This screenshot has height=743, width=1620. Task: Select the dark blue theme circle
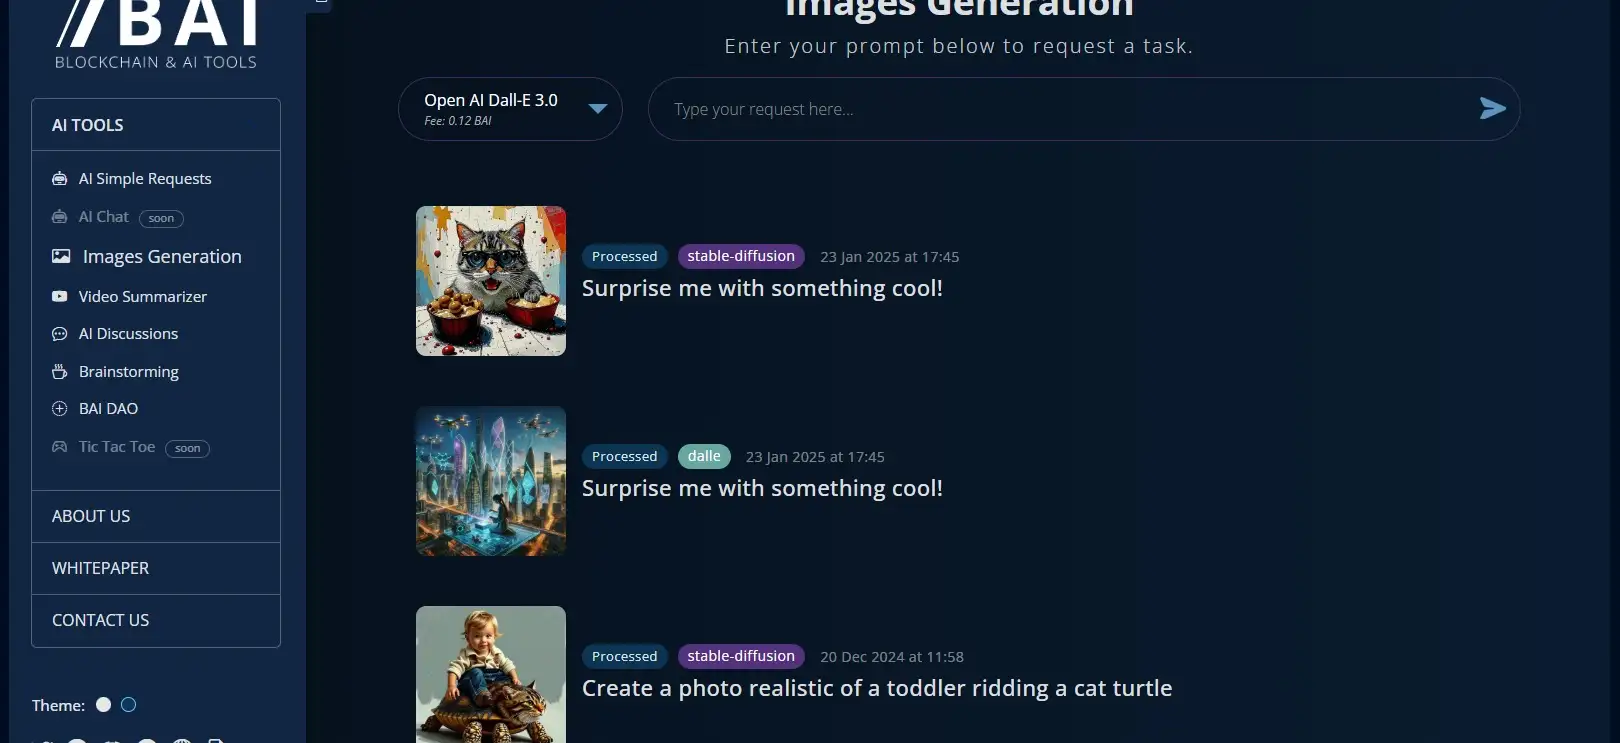pyautogui.click(x=128, y=705)
